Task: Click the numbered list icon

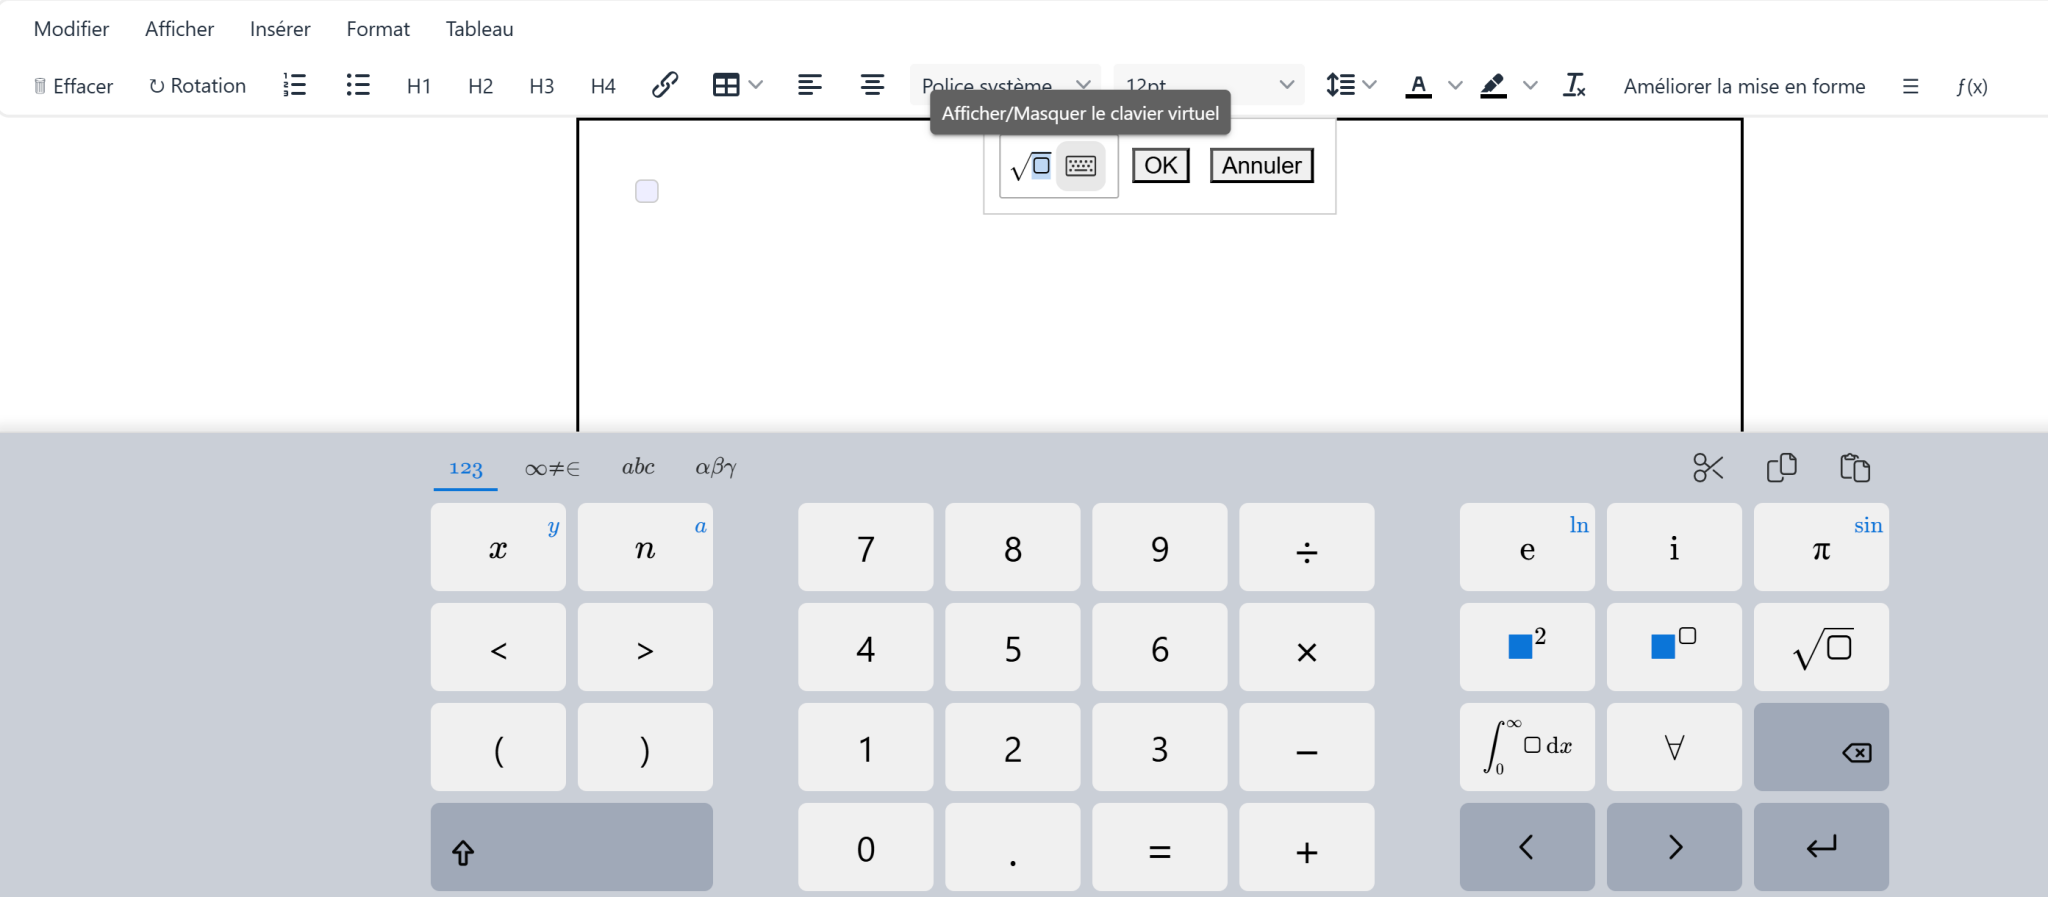Action: tap(295, 85)
